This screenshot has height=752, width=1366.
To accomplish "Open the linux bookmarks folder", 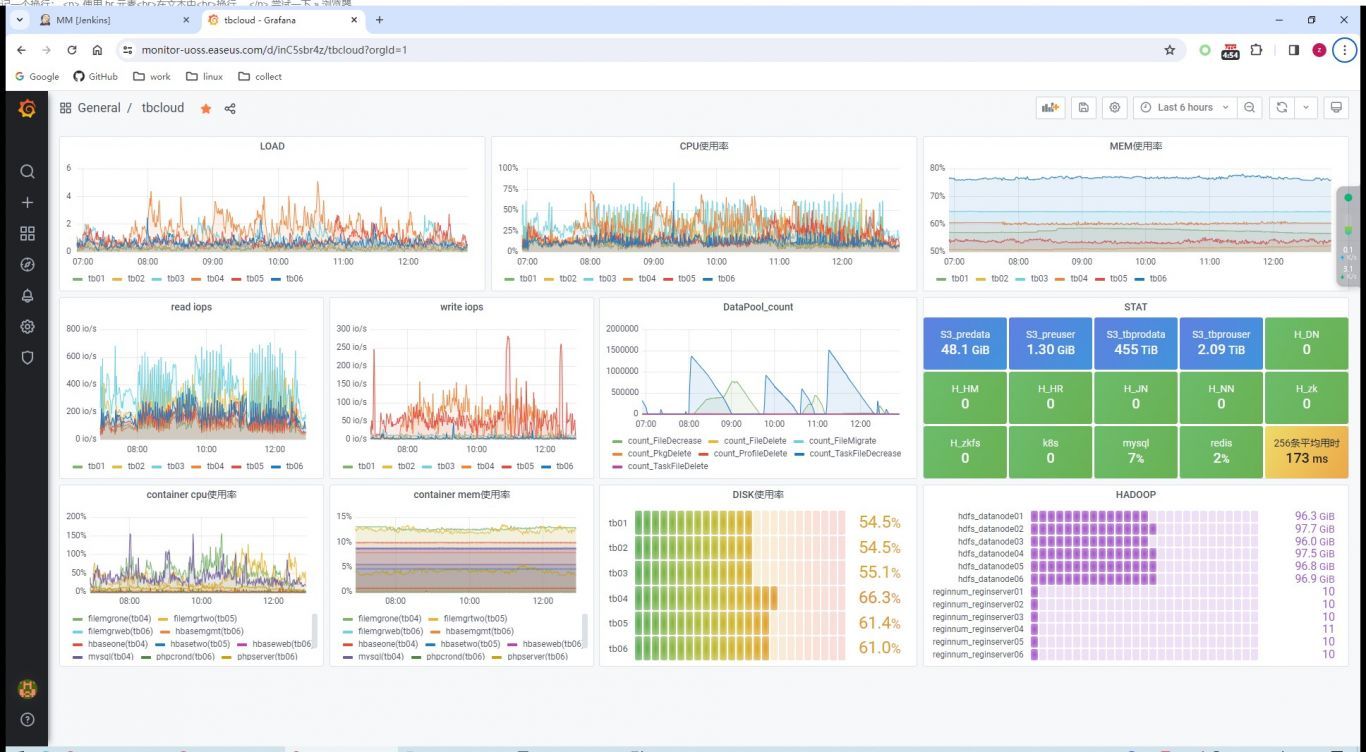I will 204,76.
